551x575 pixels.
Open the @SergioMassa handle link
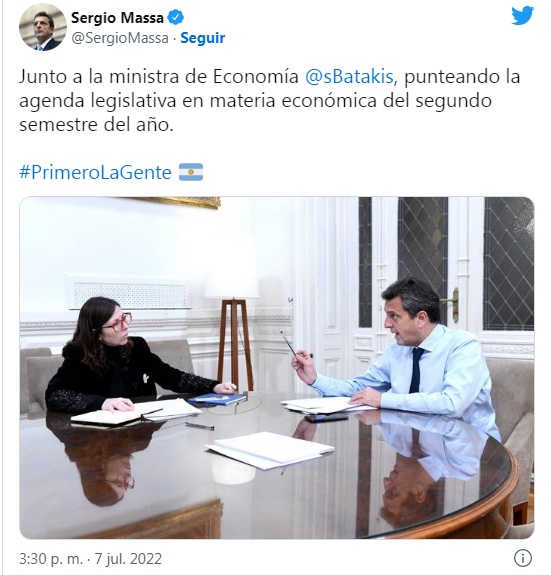click(x=120, y=38)
